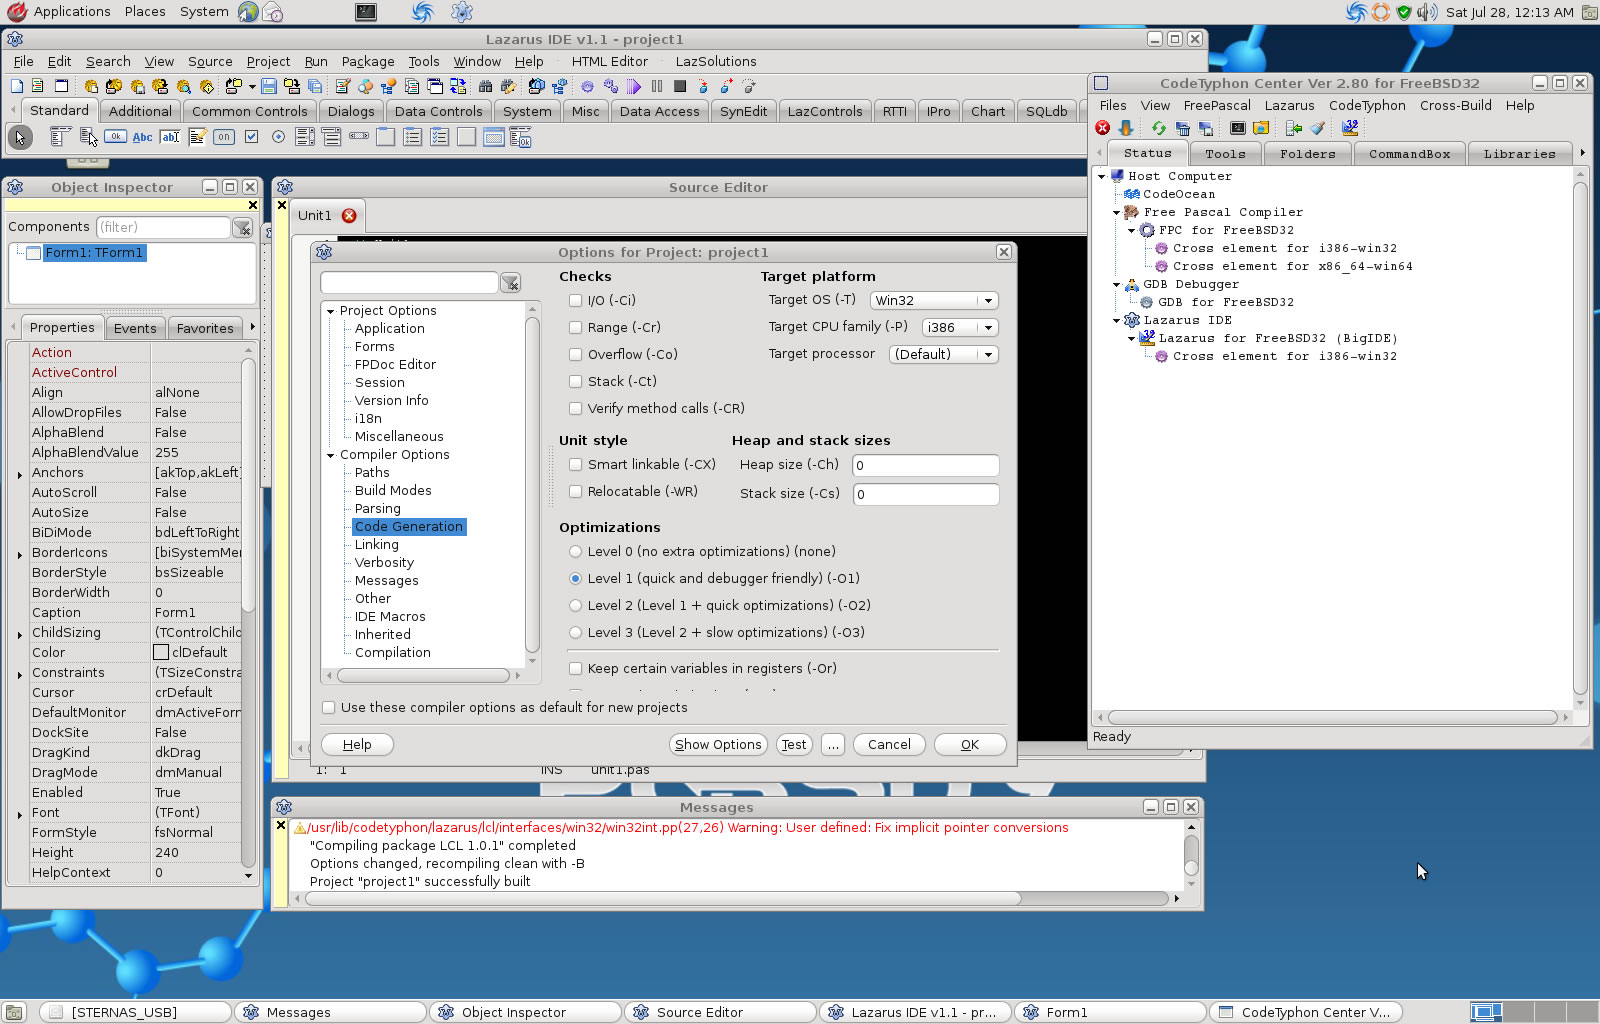Check Use these compiler options as default

(x=329, y=707)
